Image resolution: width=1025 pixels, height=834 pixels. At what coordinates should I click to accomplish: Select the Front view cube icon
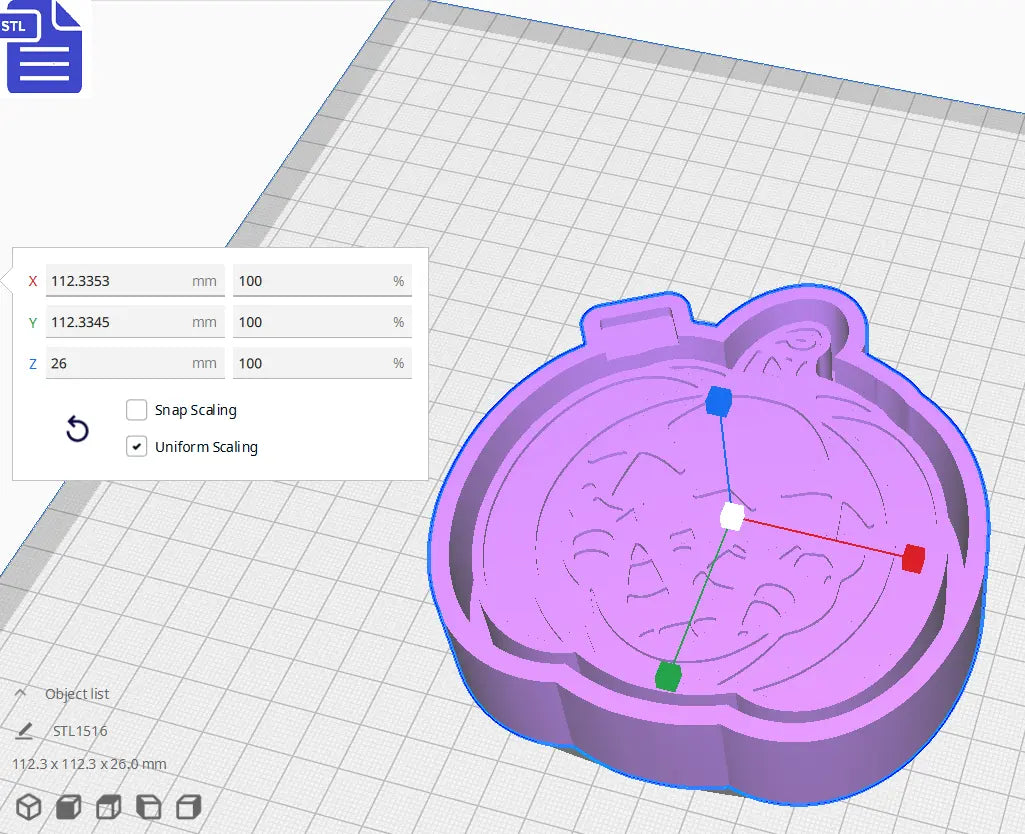click(67, 807)
